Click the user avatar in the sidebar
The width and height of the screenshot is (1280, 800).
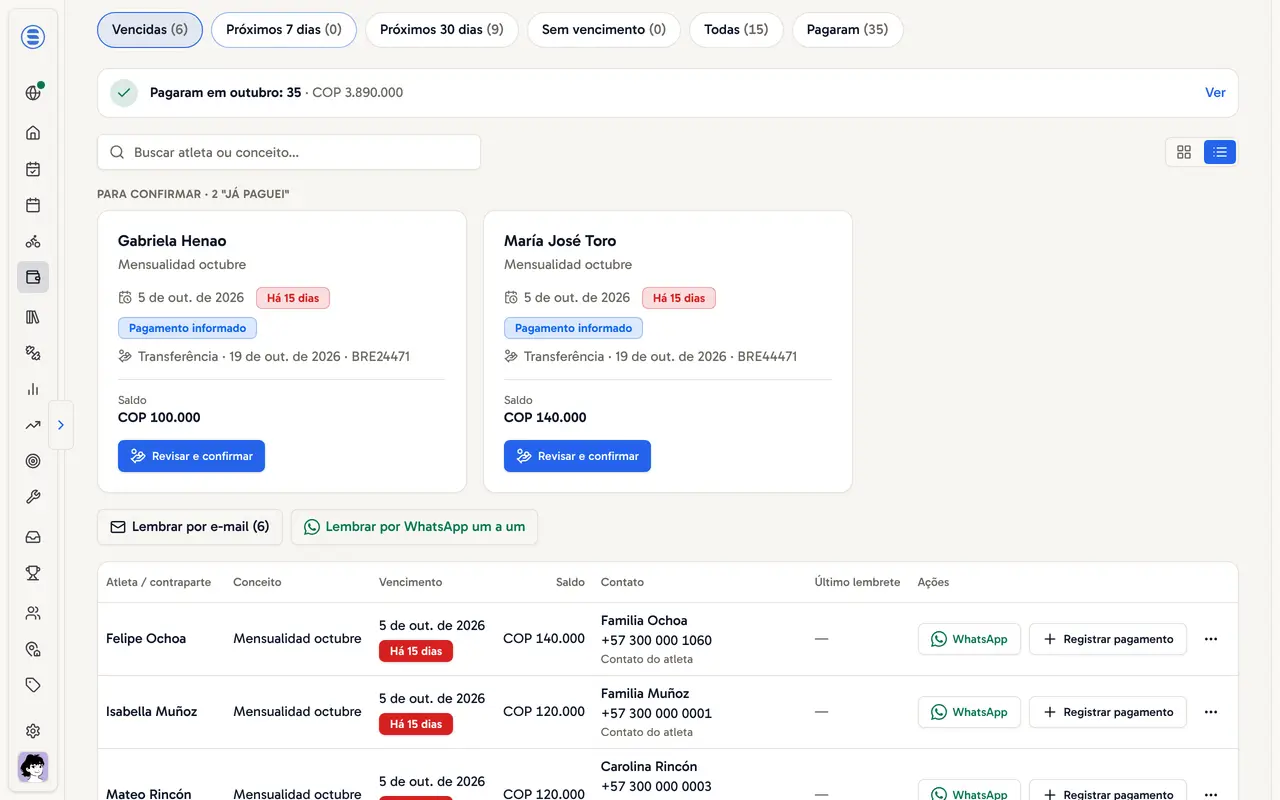[33, 767]
